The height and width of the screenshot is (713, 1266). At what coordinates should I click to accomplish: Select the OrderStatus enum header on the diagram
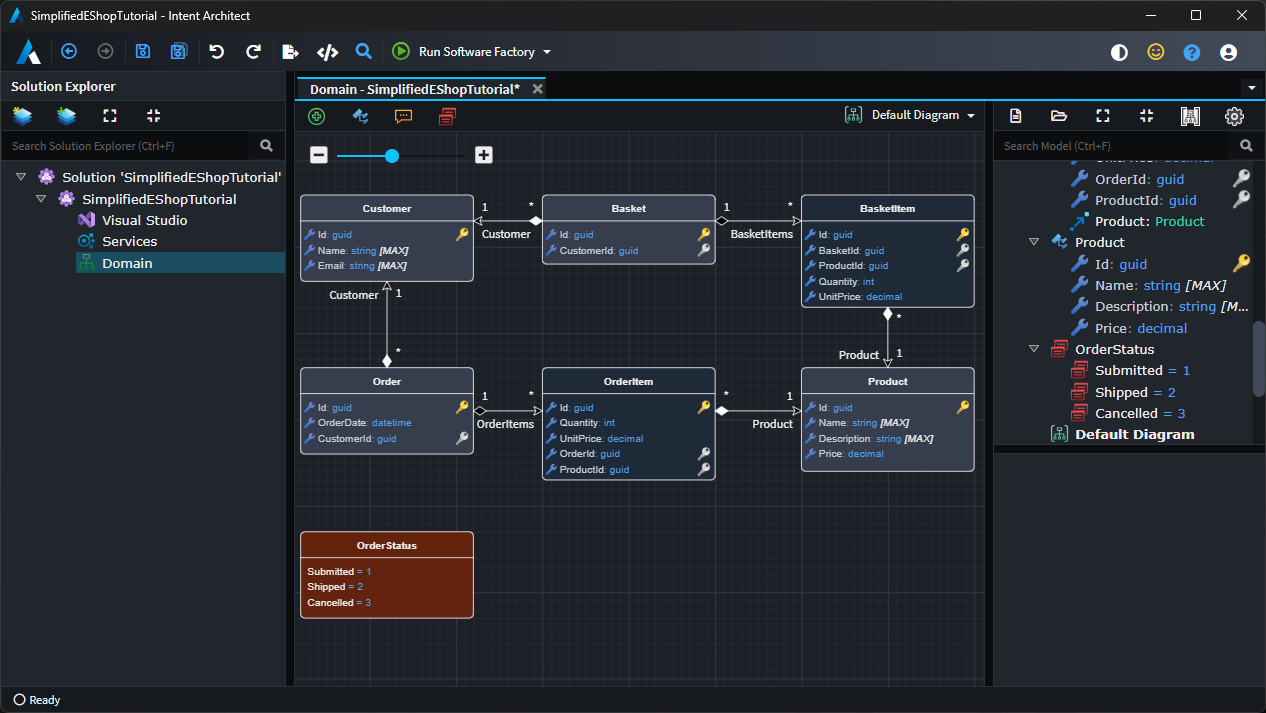pos(387,546)
